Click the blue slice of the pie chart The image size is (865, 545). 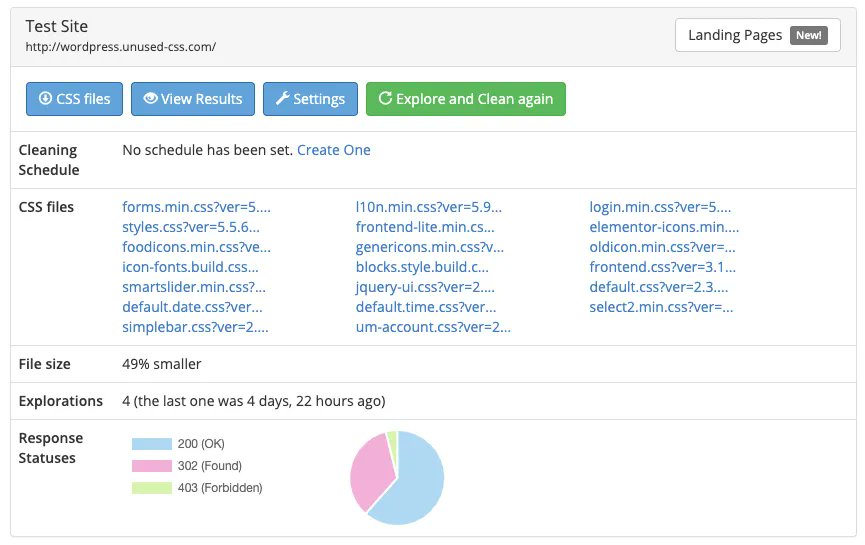(x=419, y=485)
